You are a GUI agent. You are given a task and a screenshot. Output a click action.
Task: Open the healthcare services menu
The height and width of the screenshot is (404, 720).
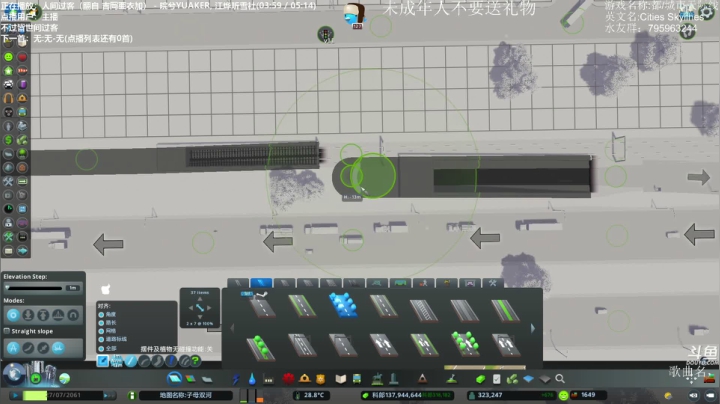(x=288, y=379)
